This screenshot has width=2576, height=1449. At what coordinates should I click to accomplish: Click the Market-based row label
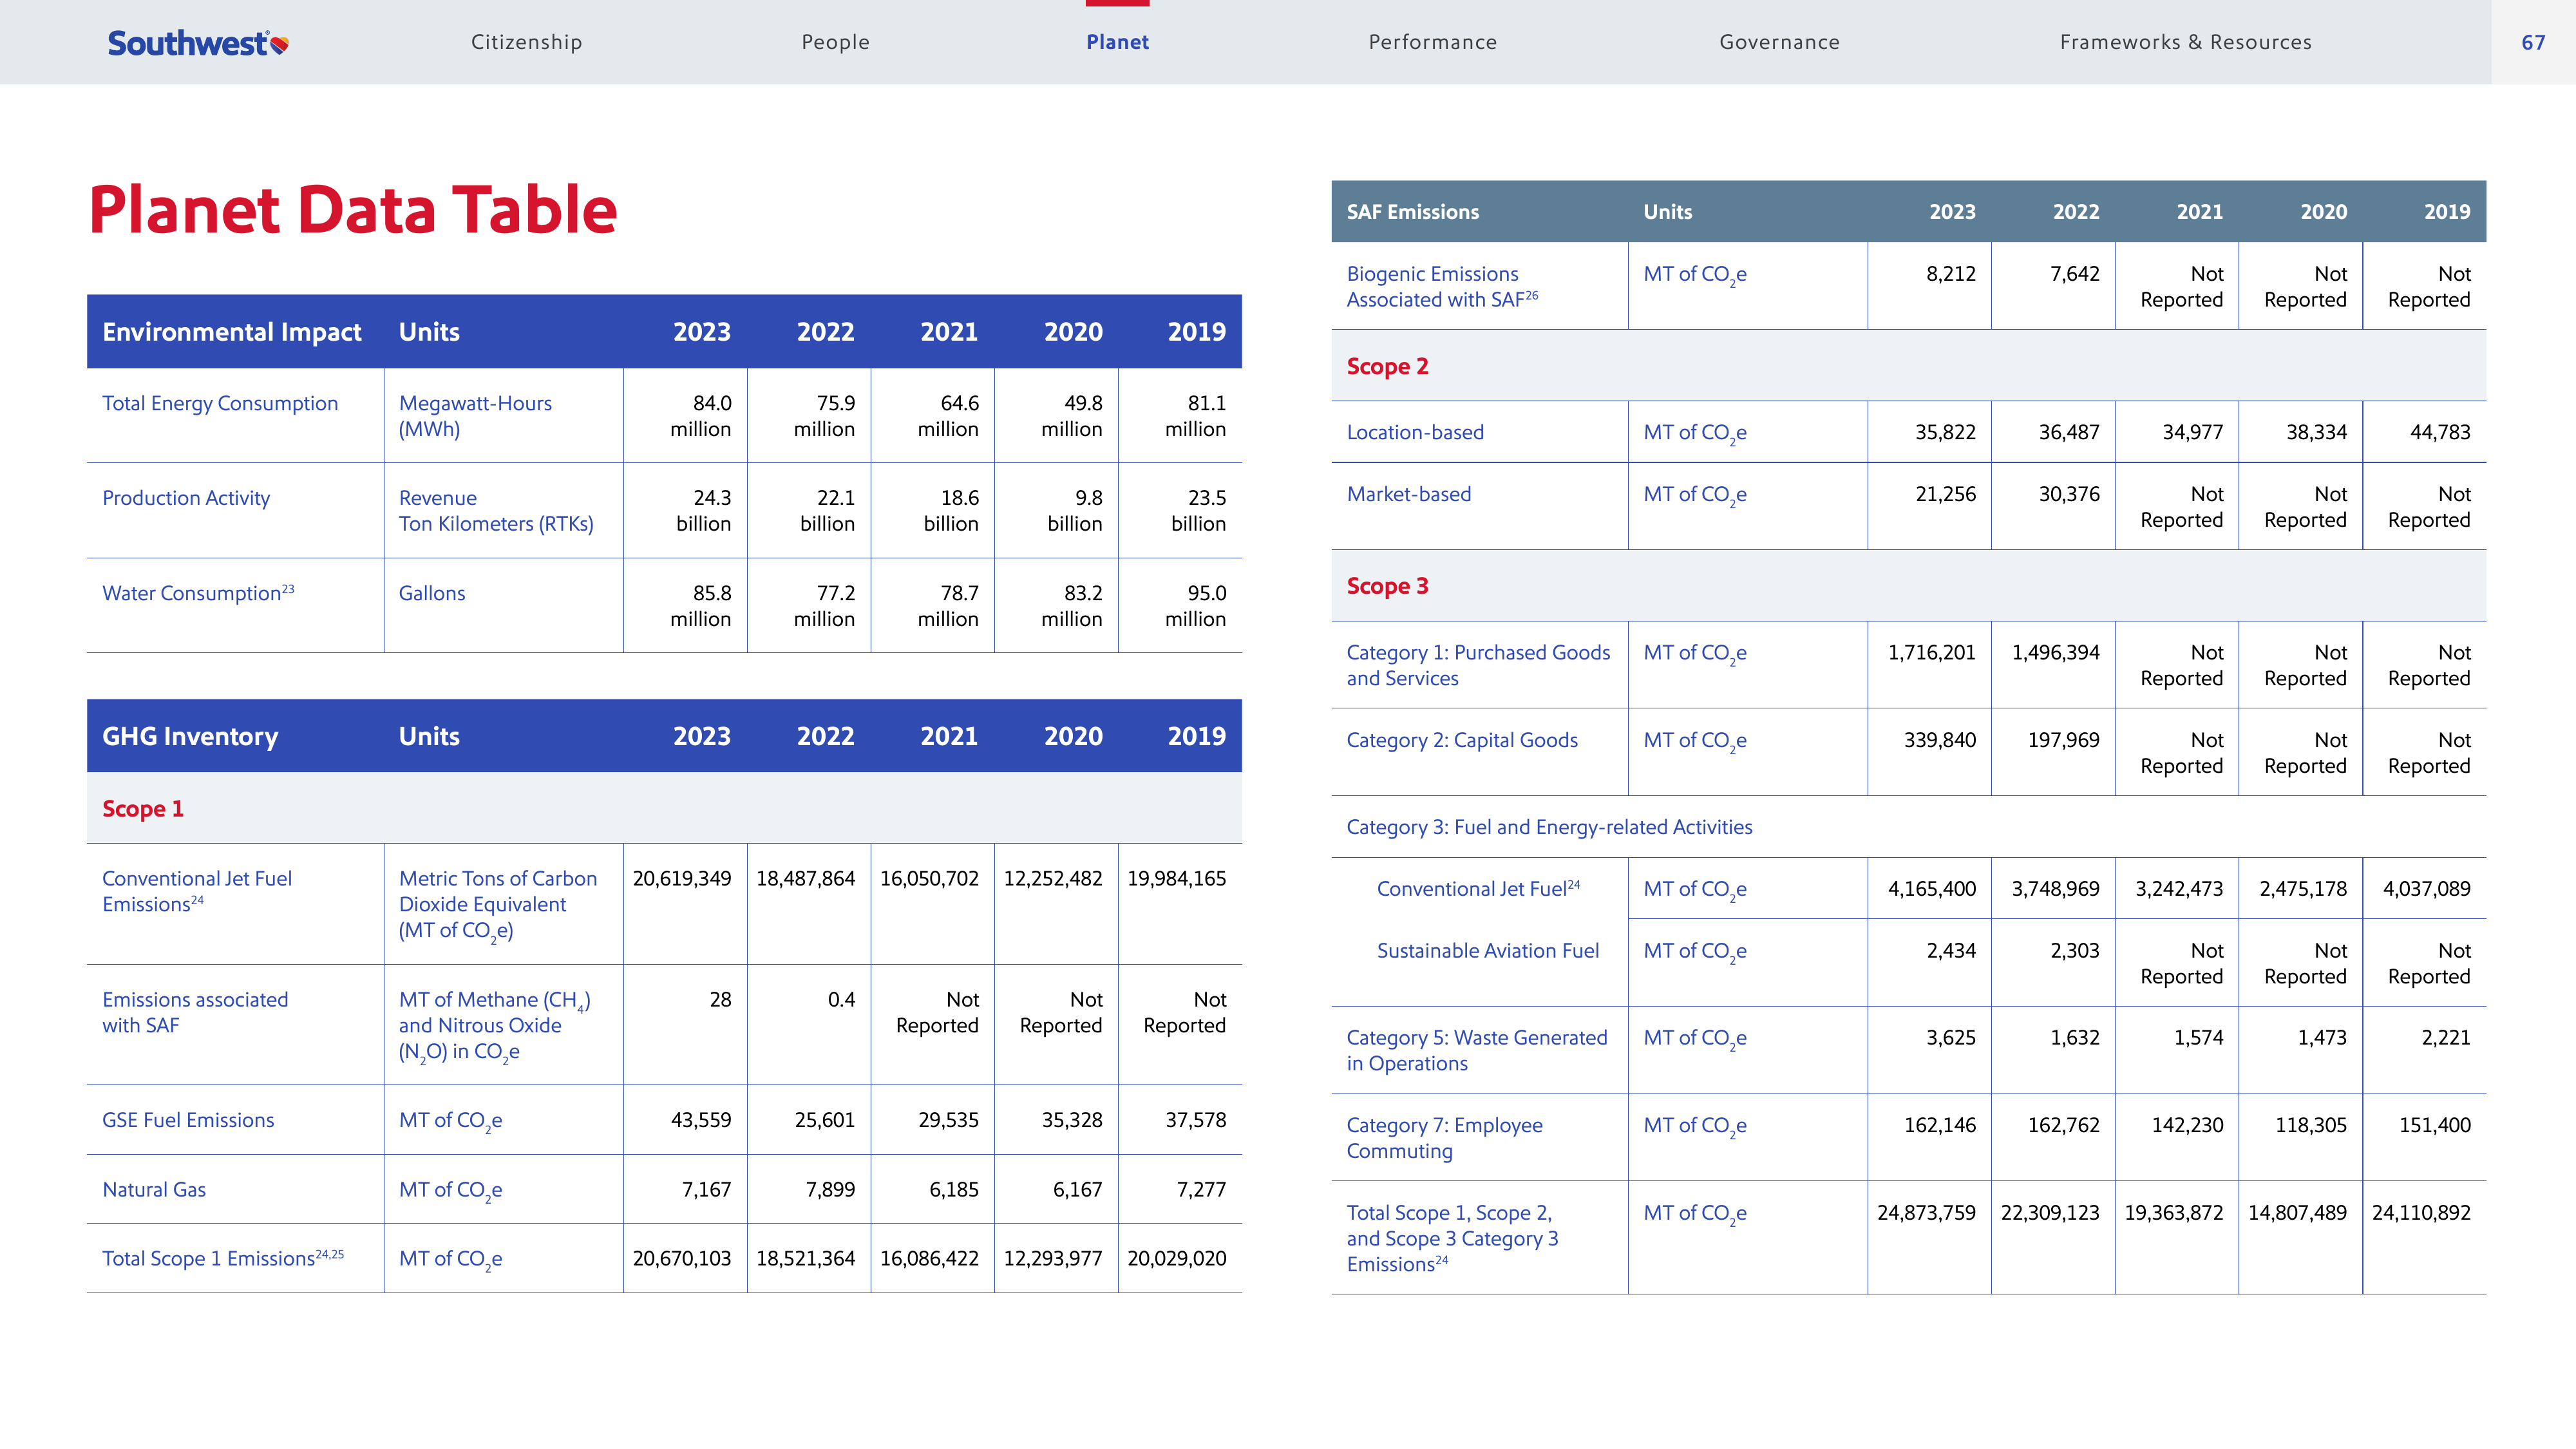(1409, 494)
